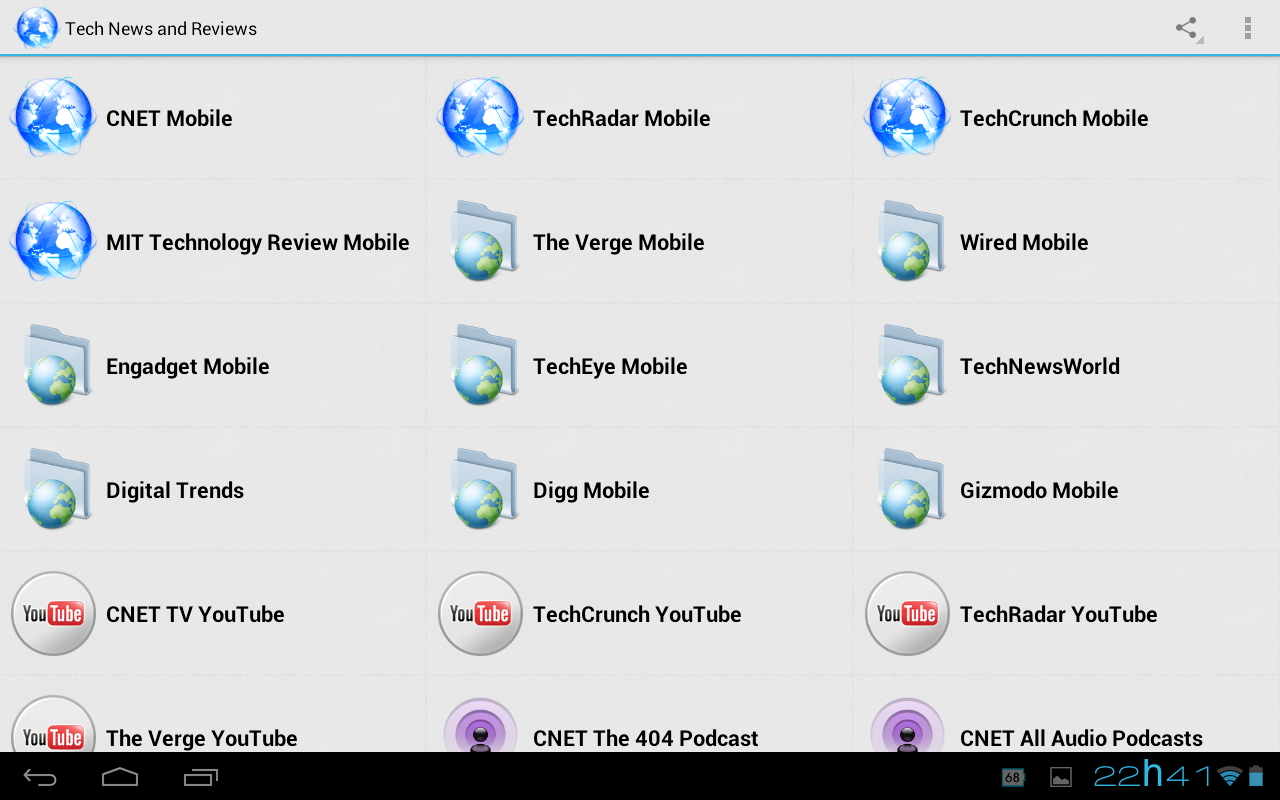Tap the CNET All Audio Podcasts icon
1280x800 pixels.
[907, 725]
